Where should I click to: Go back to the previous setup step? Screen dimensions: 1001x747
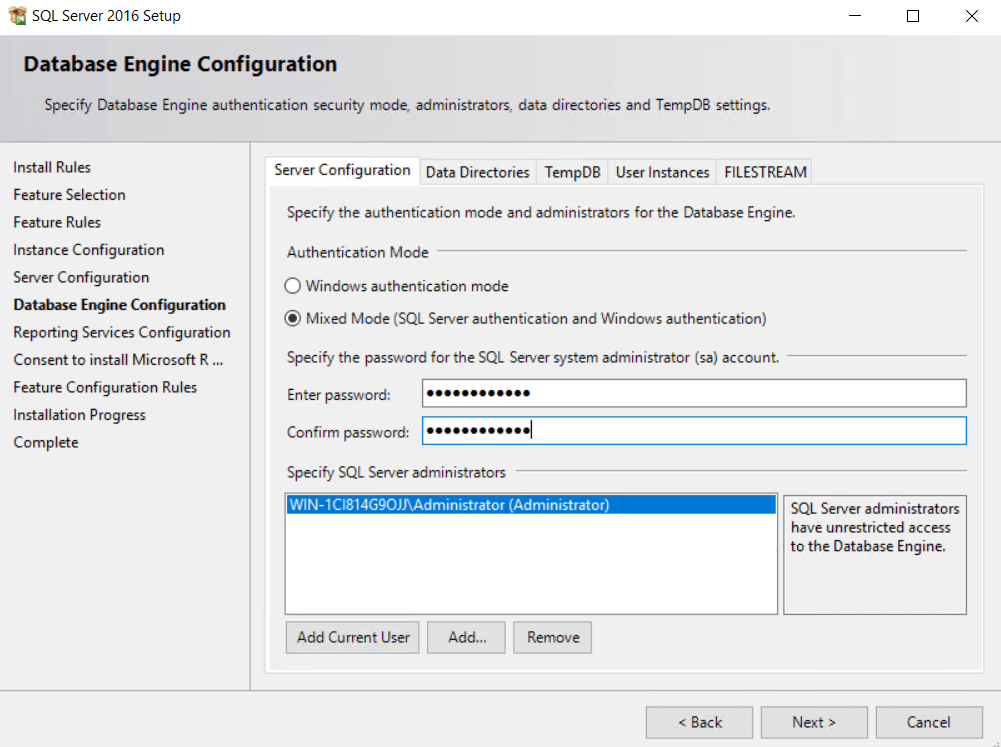tap(699, 722)
